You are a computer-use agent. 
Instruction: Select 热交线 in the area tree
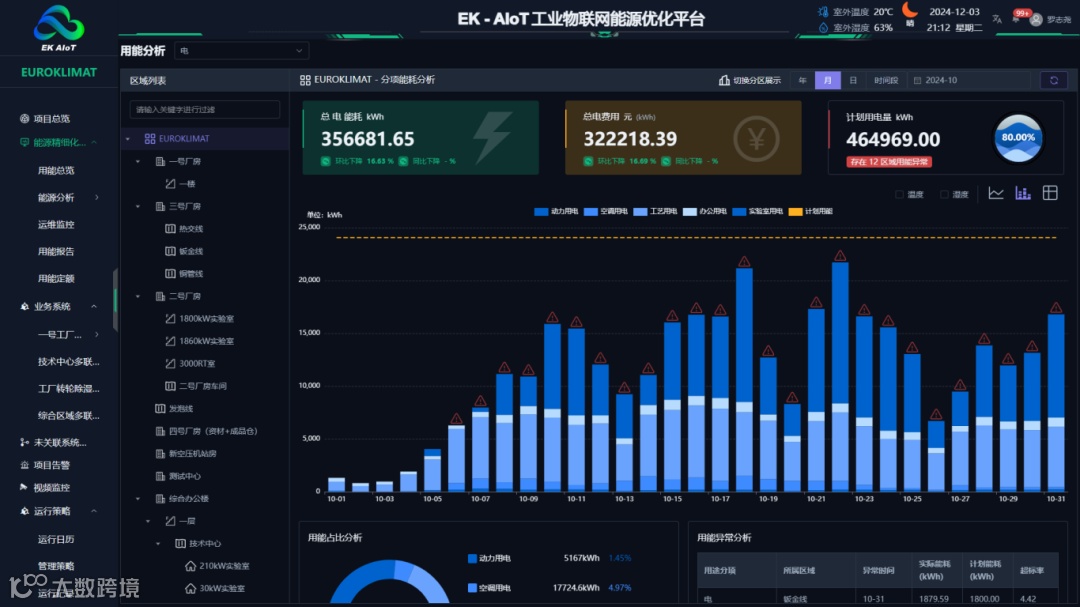tap(185, 229)
